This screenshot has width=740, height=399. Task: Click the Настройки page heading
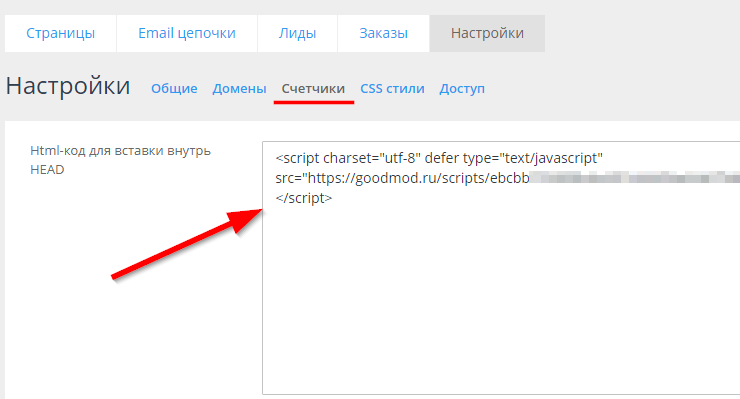[68, 86]
